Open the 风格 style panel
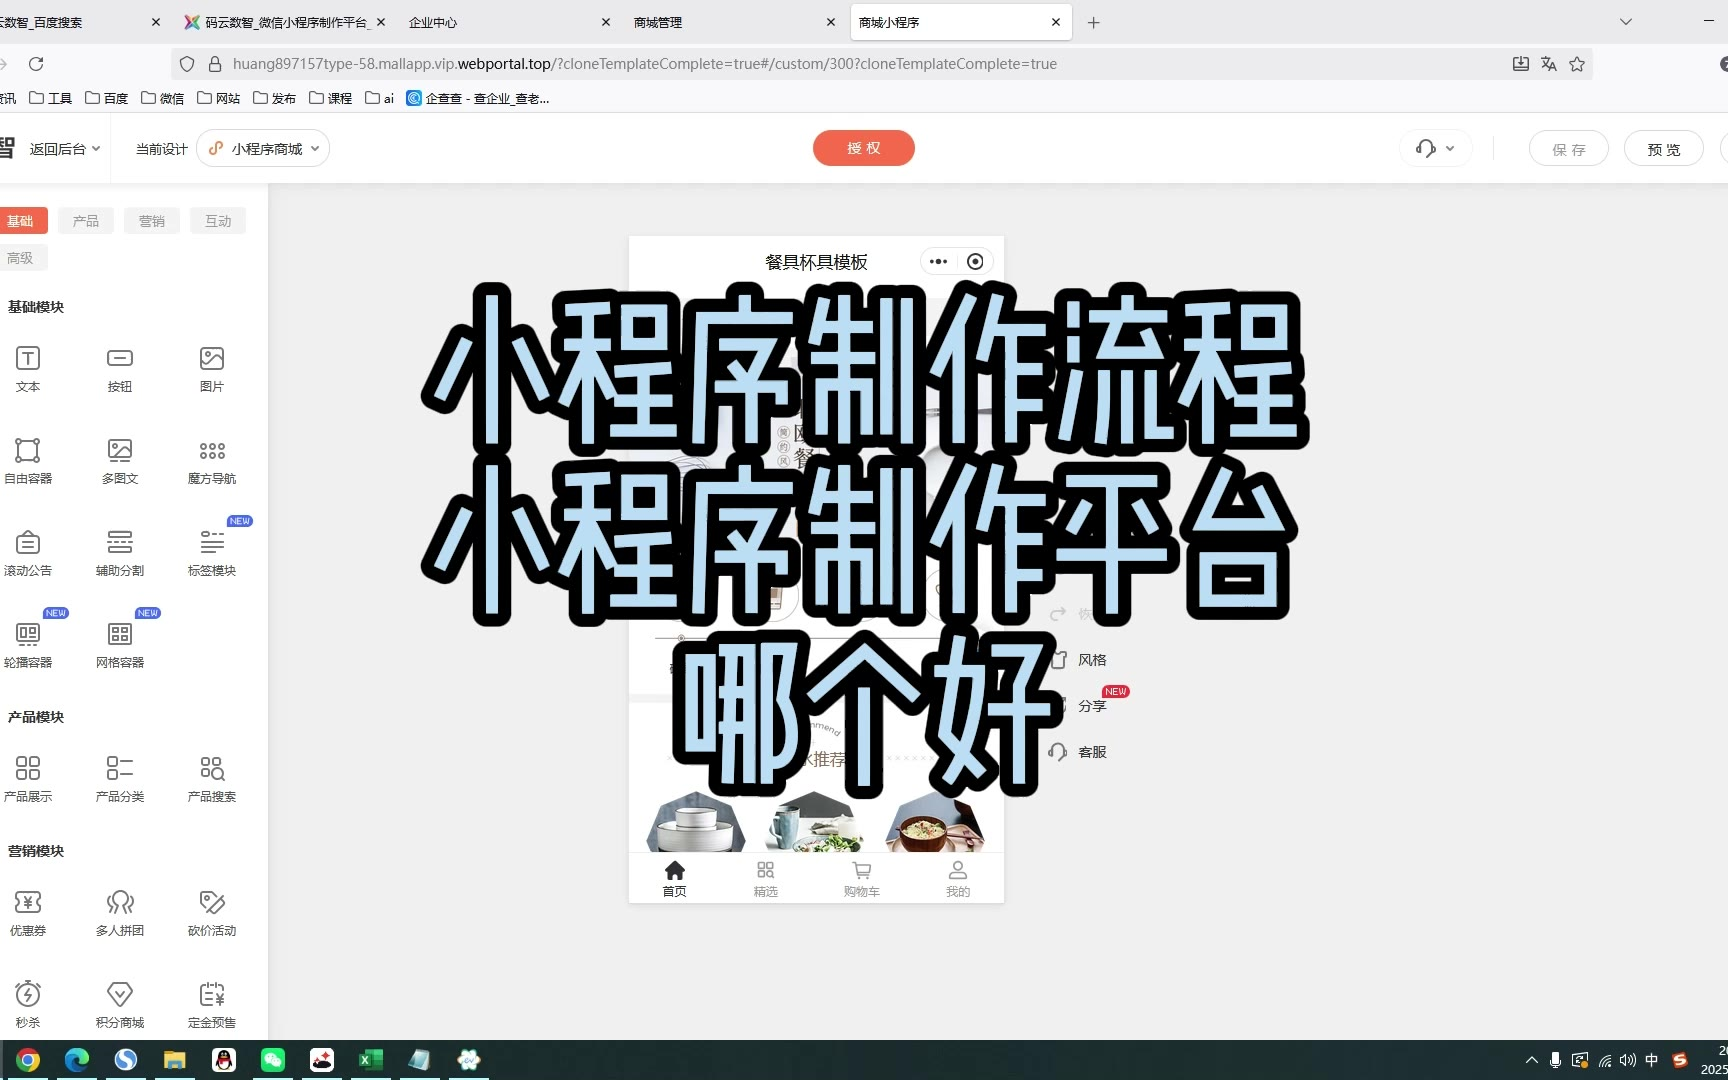 tap(1079, 660)
